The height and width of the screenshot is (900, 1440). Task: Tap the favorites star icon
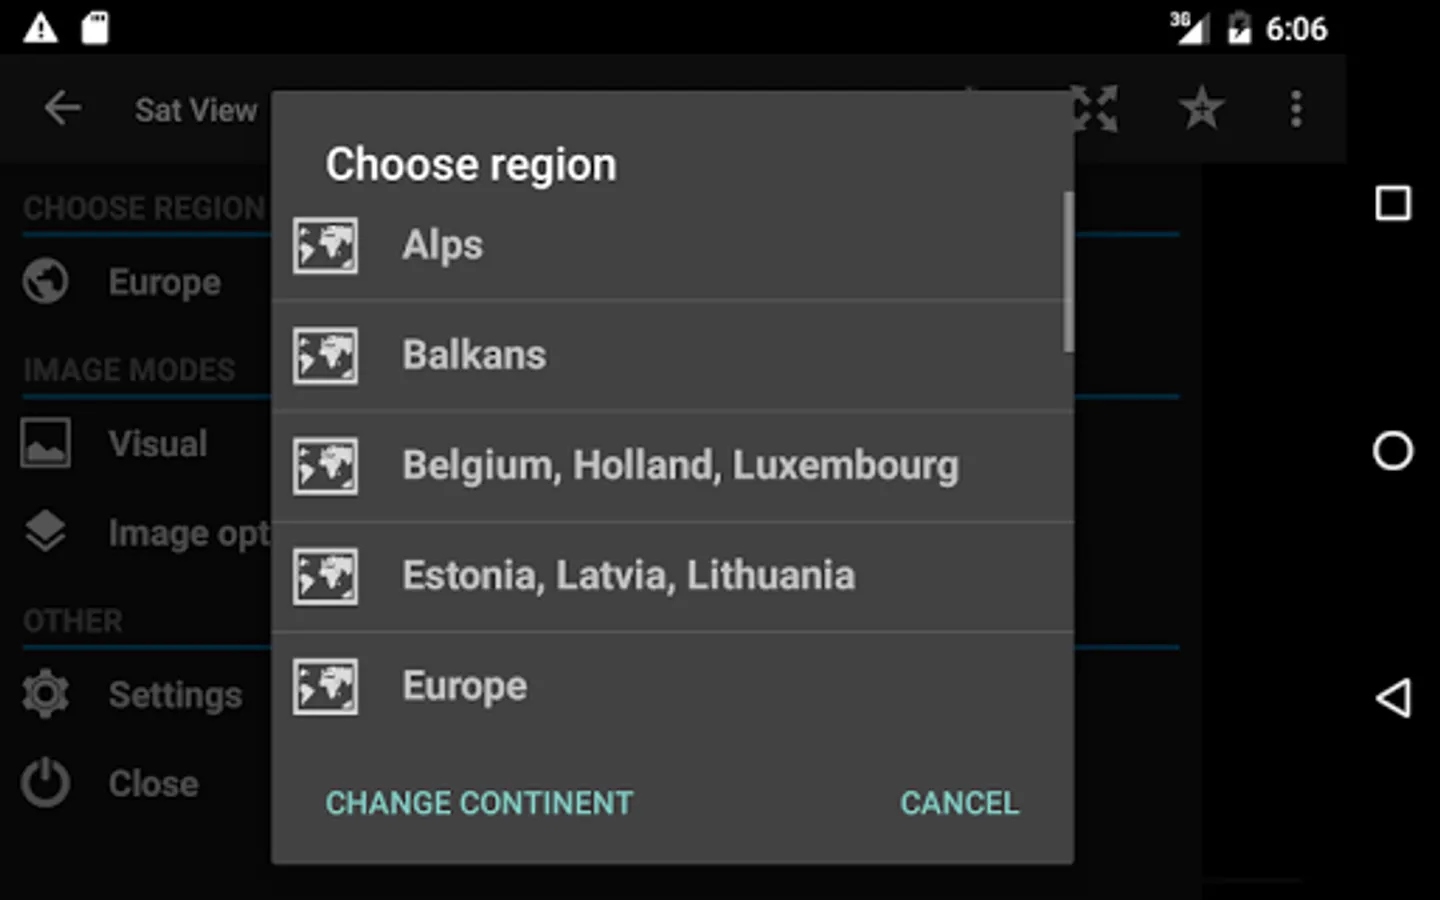click(1201, 108)
